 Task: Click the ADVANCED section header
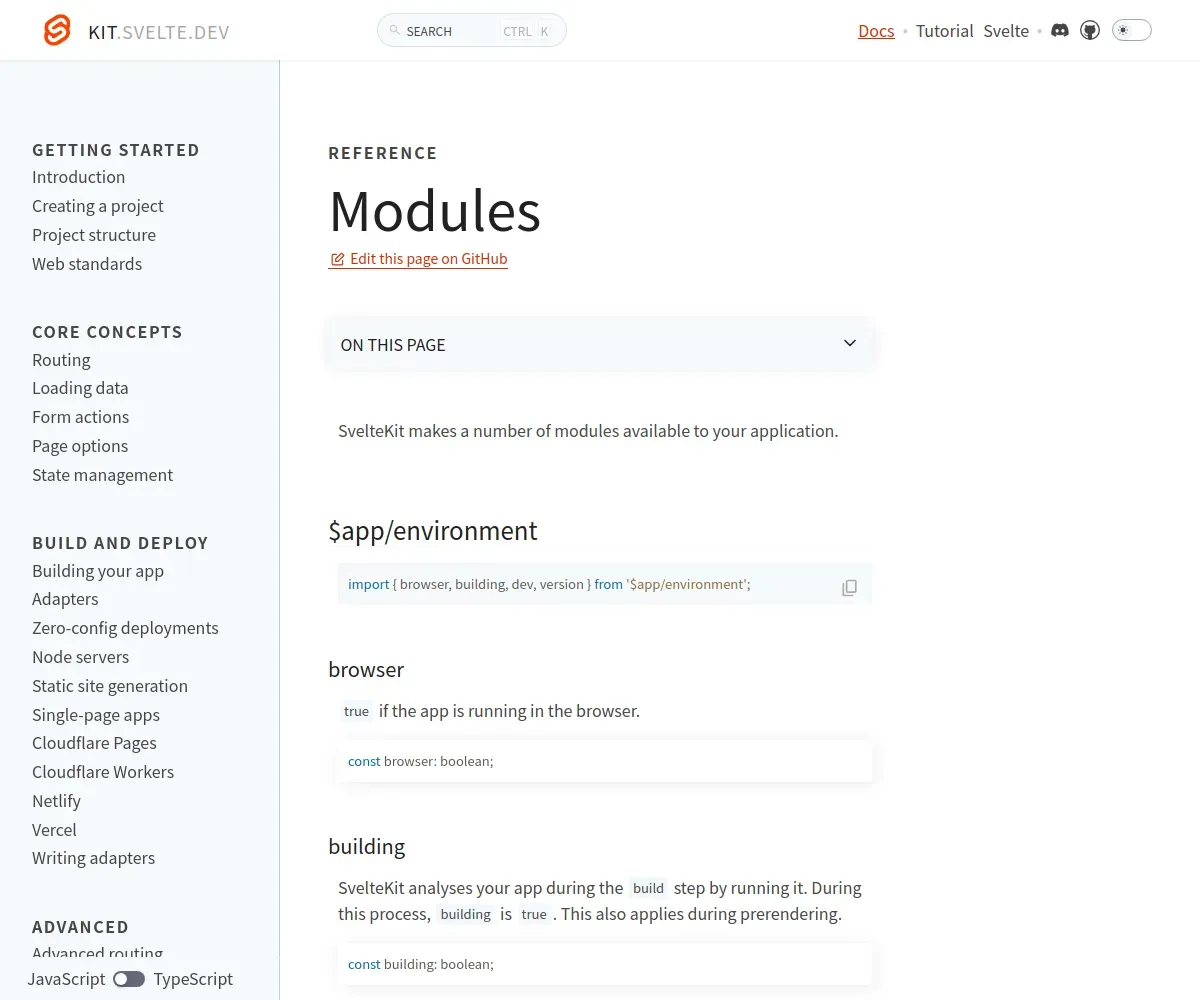coord(80,927)
